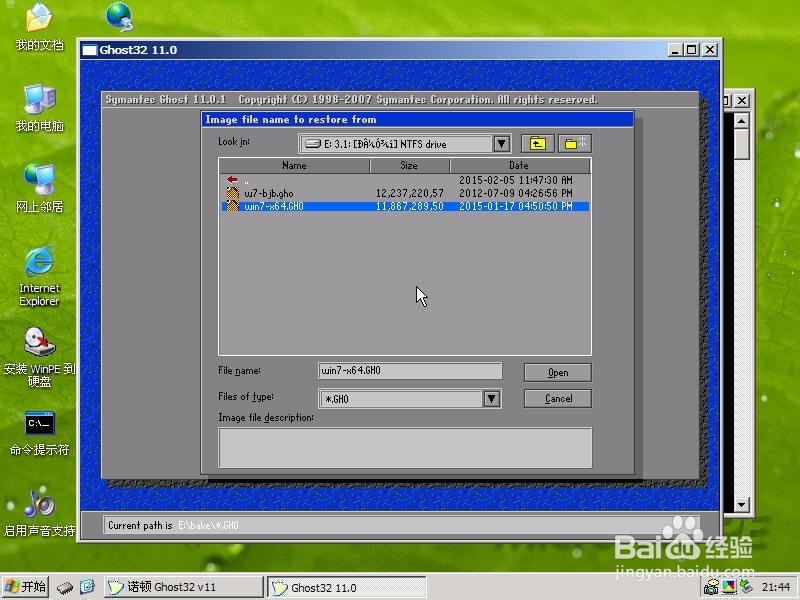Screen dimensions: 800x600
Task: Open the 命令提示符 desktop icon
Action: [39, 433]
